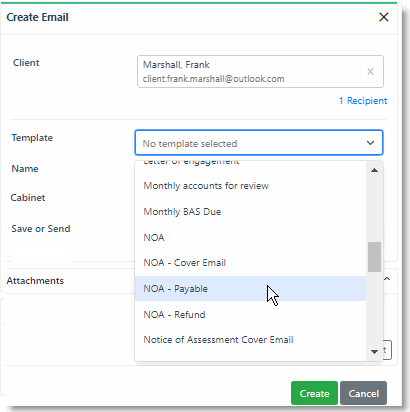410x412 pixels.
Task: Expand the Template dropdown chevron
Action: click(x=370, y=143)
